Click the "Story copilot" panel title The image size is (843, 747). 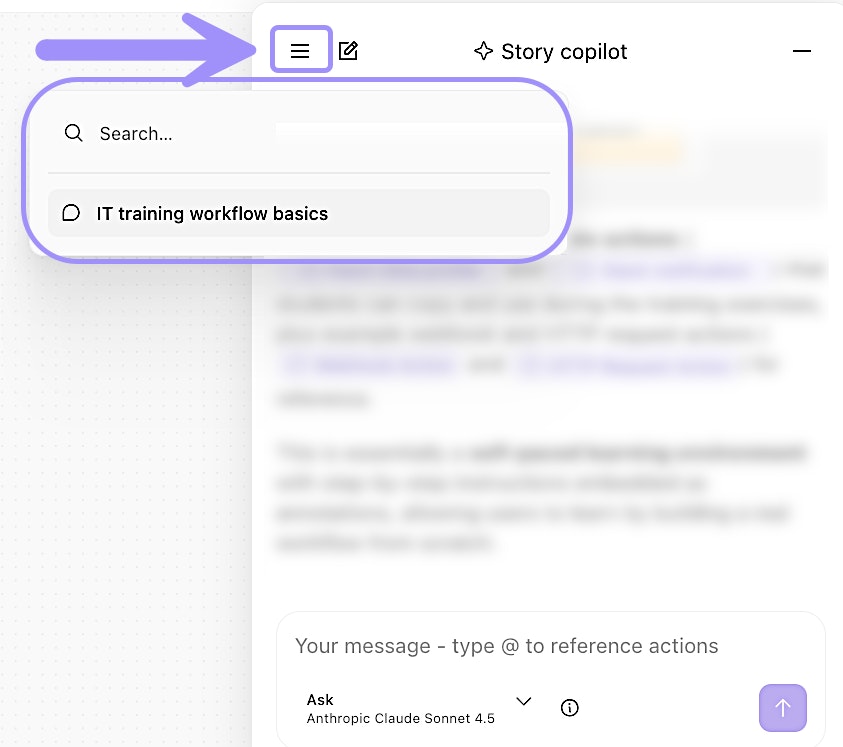(x=564, y=52)
